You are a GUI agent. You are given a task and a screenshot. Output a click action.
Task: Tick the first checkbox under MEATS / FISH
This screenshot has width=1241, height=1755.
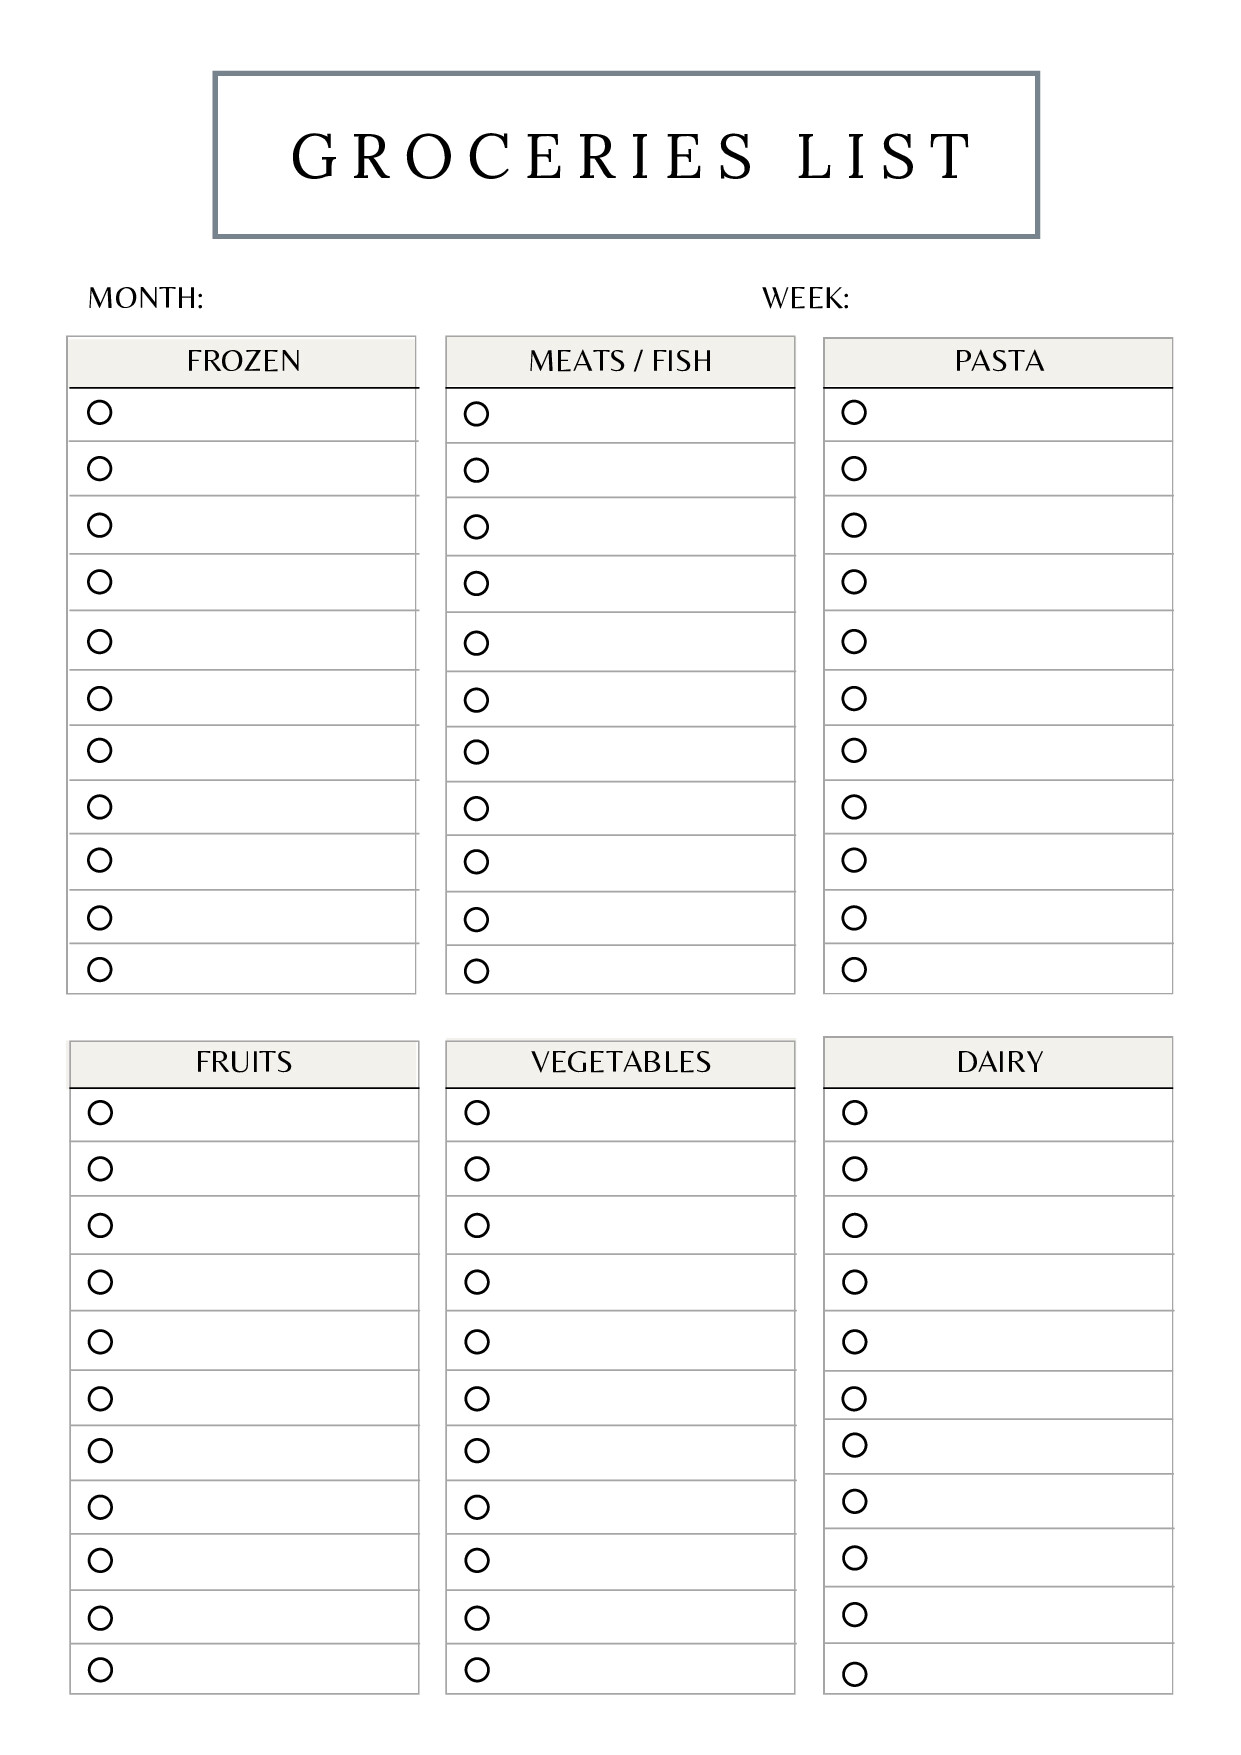[477, 414]
